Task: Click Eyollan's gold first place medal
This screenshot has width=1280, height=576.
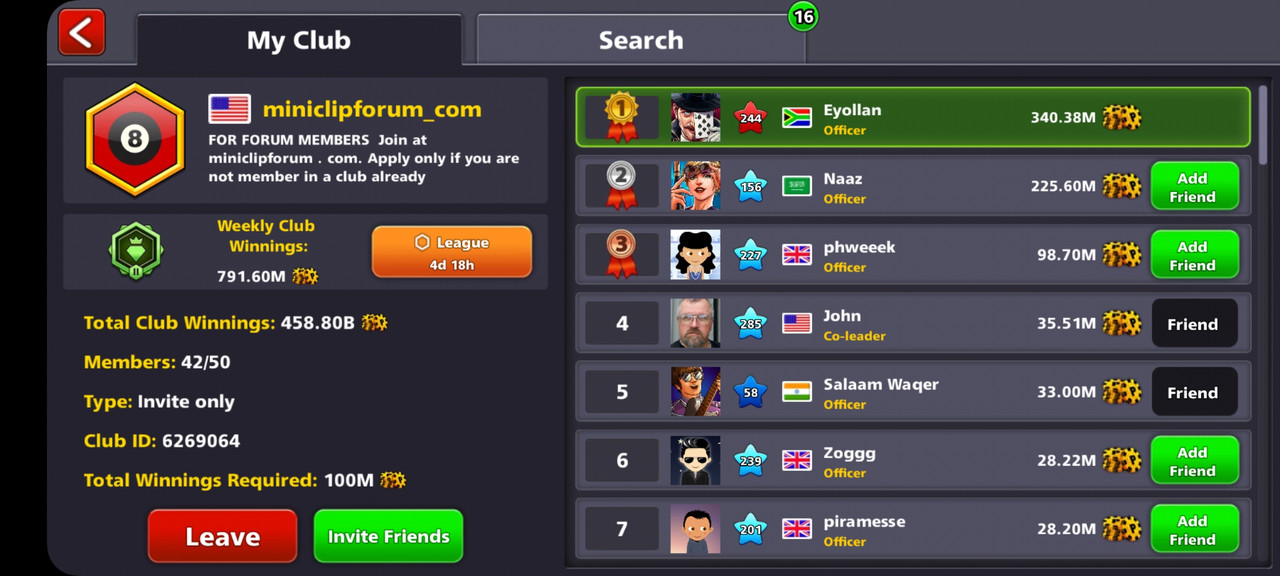Action: pyautogui.click(x=621, y=117)
